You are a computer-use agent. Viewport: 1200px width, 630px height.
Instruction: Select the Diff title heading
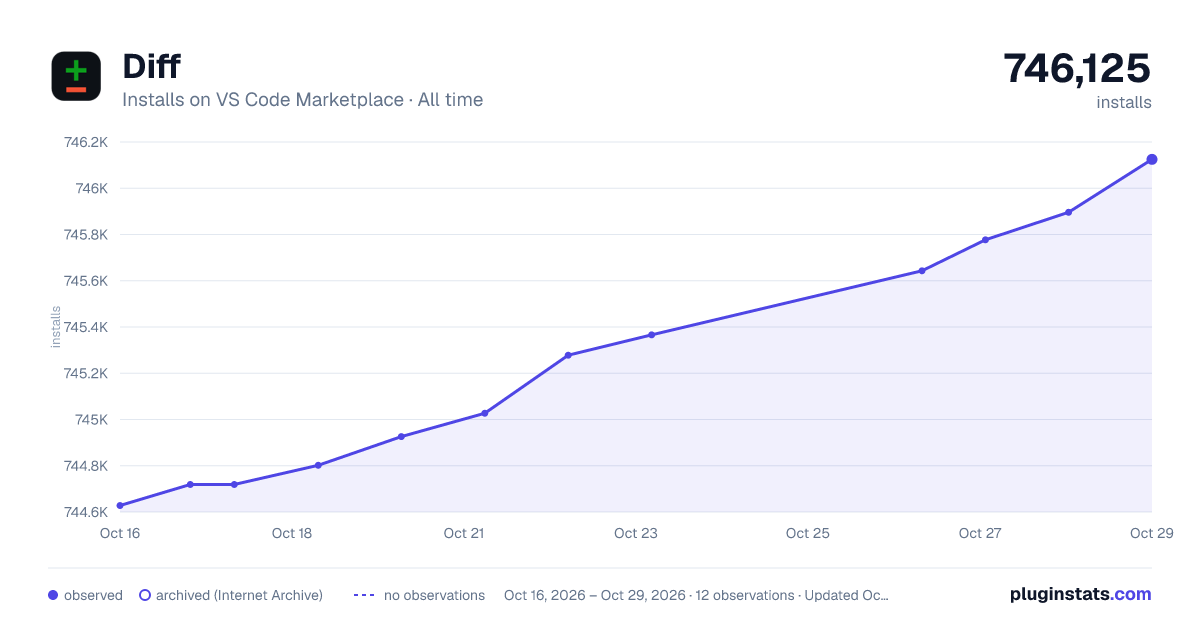point(151,67)
